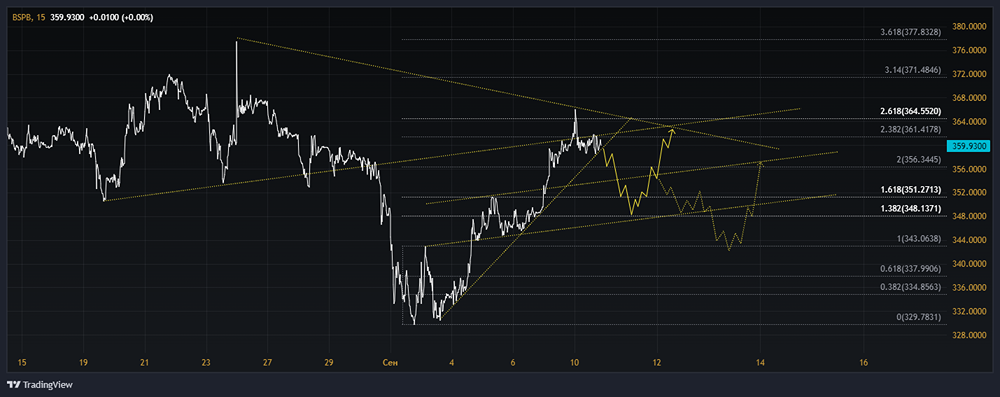Click date 16 on the time axis
Screen dimensions: 1000x397
tap(863, 363)
